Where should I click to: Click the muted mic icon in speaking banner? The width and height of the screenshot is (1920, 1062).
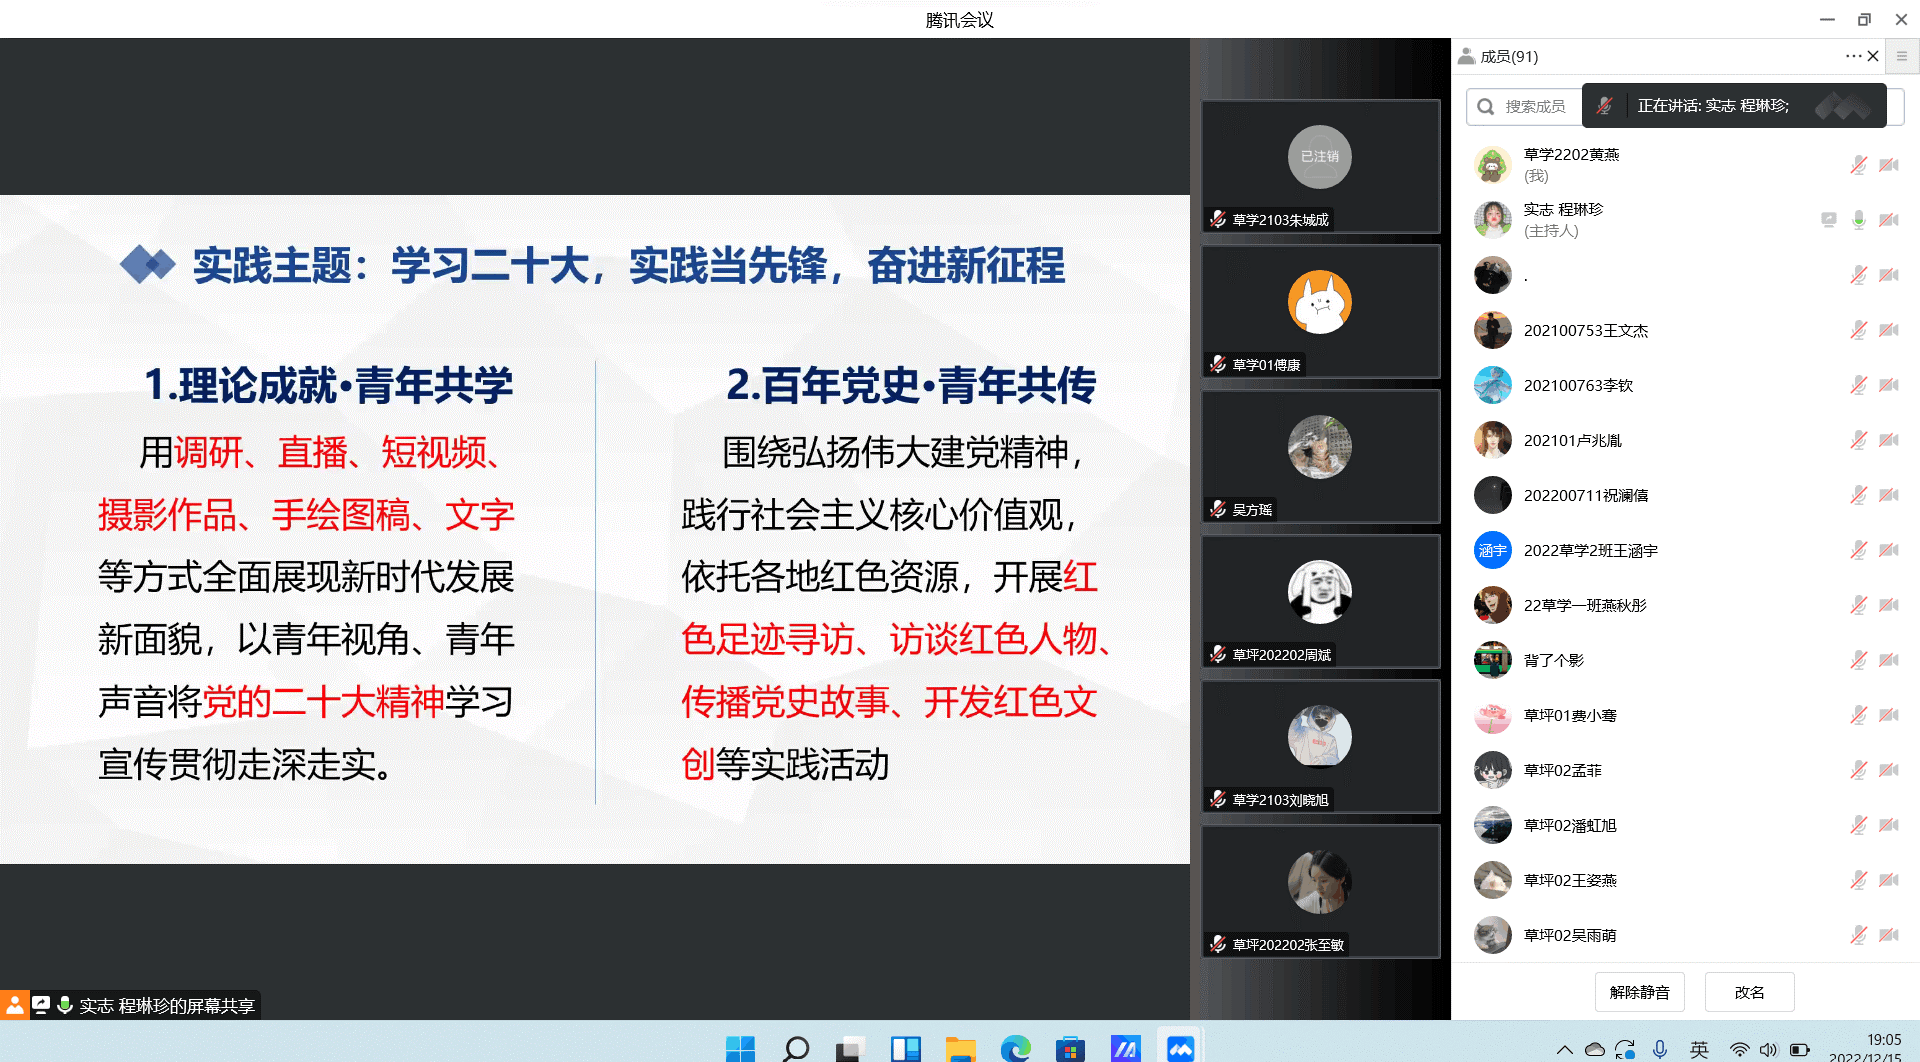tap(1604, 106)
